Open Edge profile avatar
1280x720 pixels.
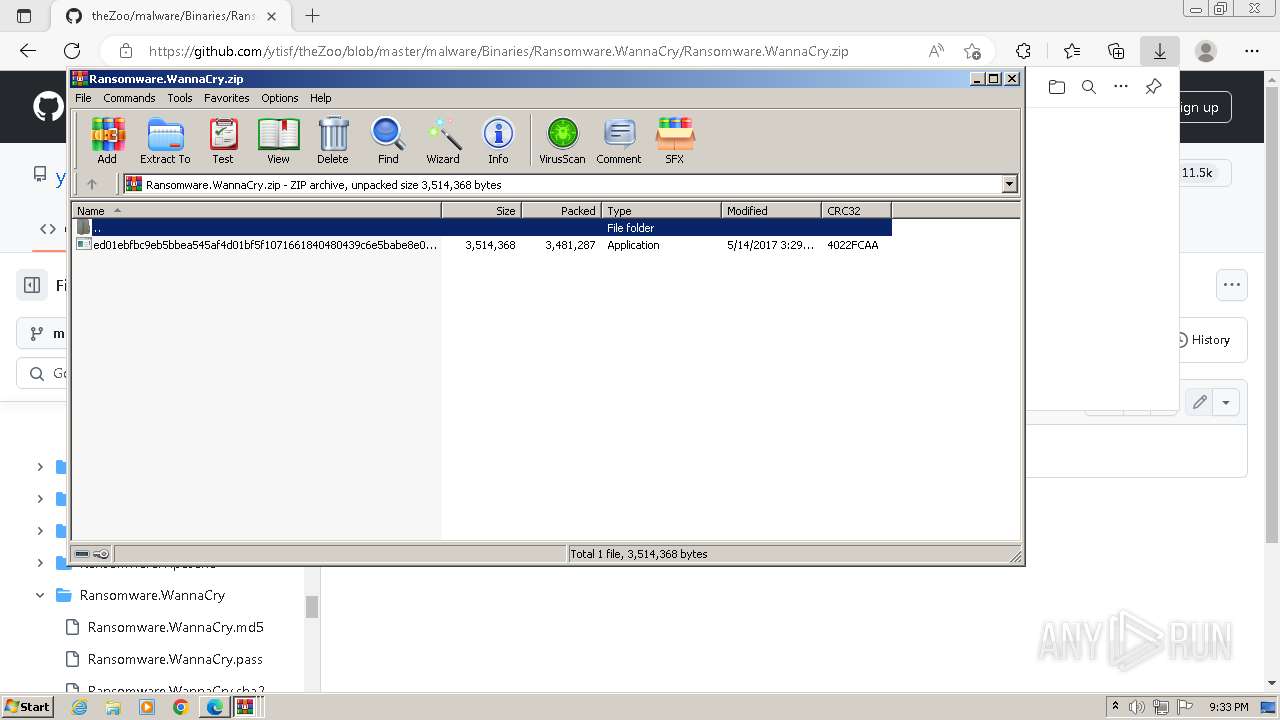[1206, 51]
